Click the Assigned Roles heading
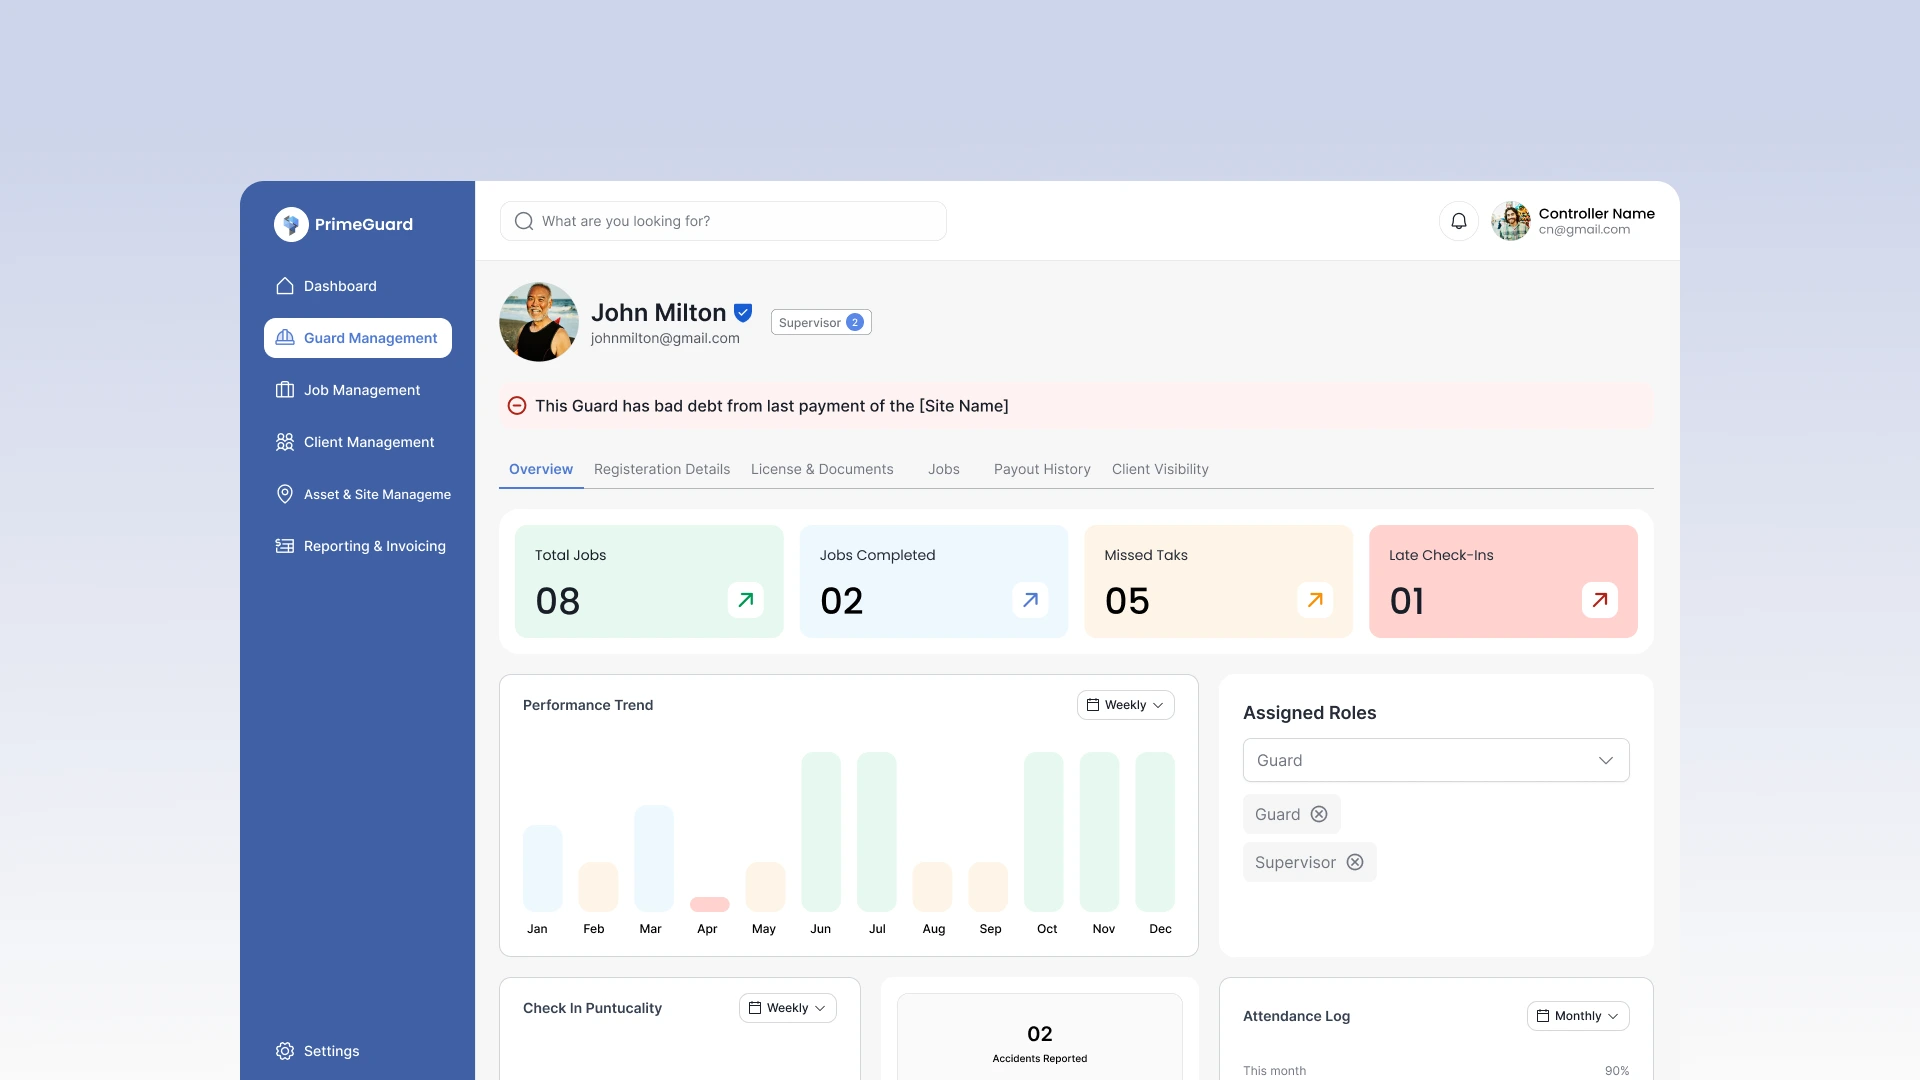 point(1309,713)
